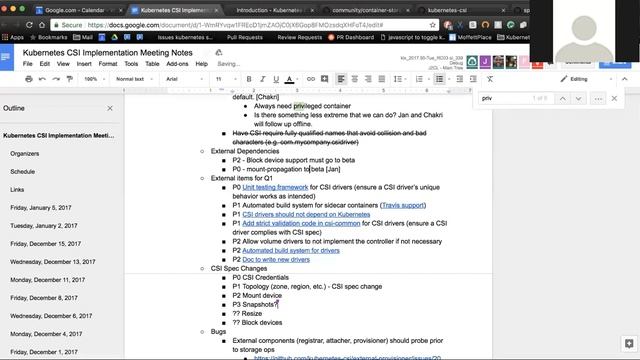Open the View menu
This screenshot has width=640, height=360.
tap(63, 64)
